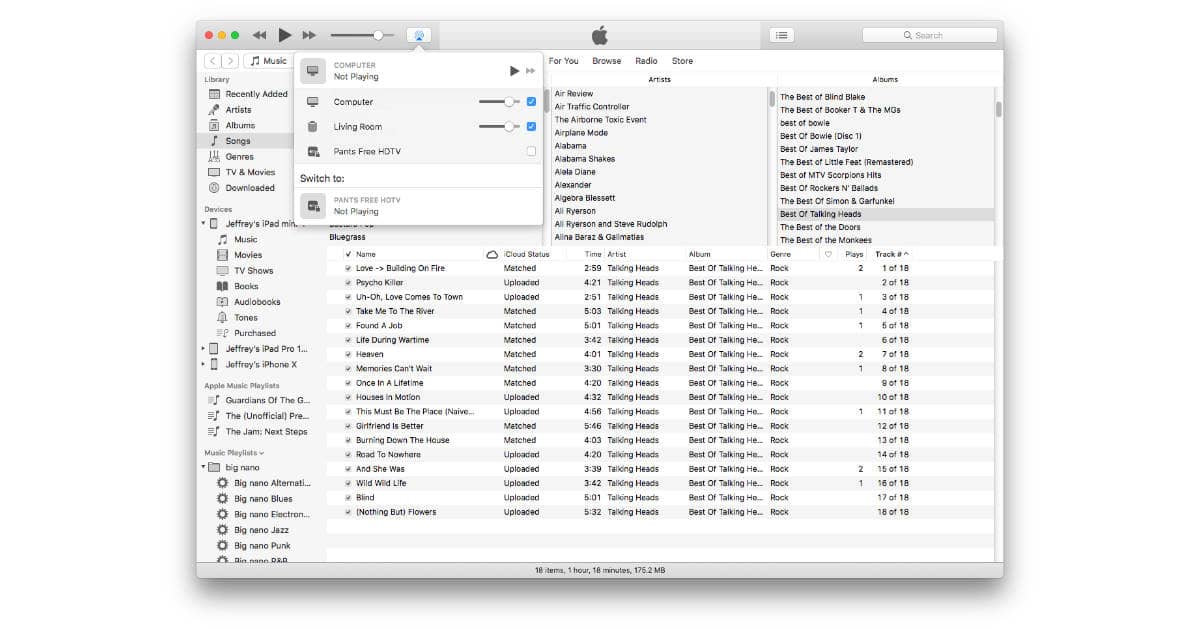The height and width of the screenshot is (630, 1200).
Task: Expand Jeffrey's iPad Pro device
Action: (x=204, y=349)
